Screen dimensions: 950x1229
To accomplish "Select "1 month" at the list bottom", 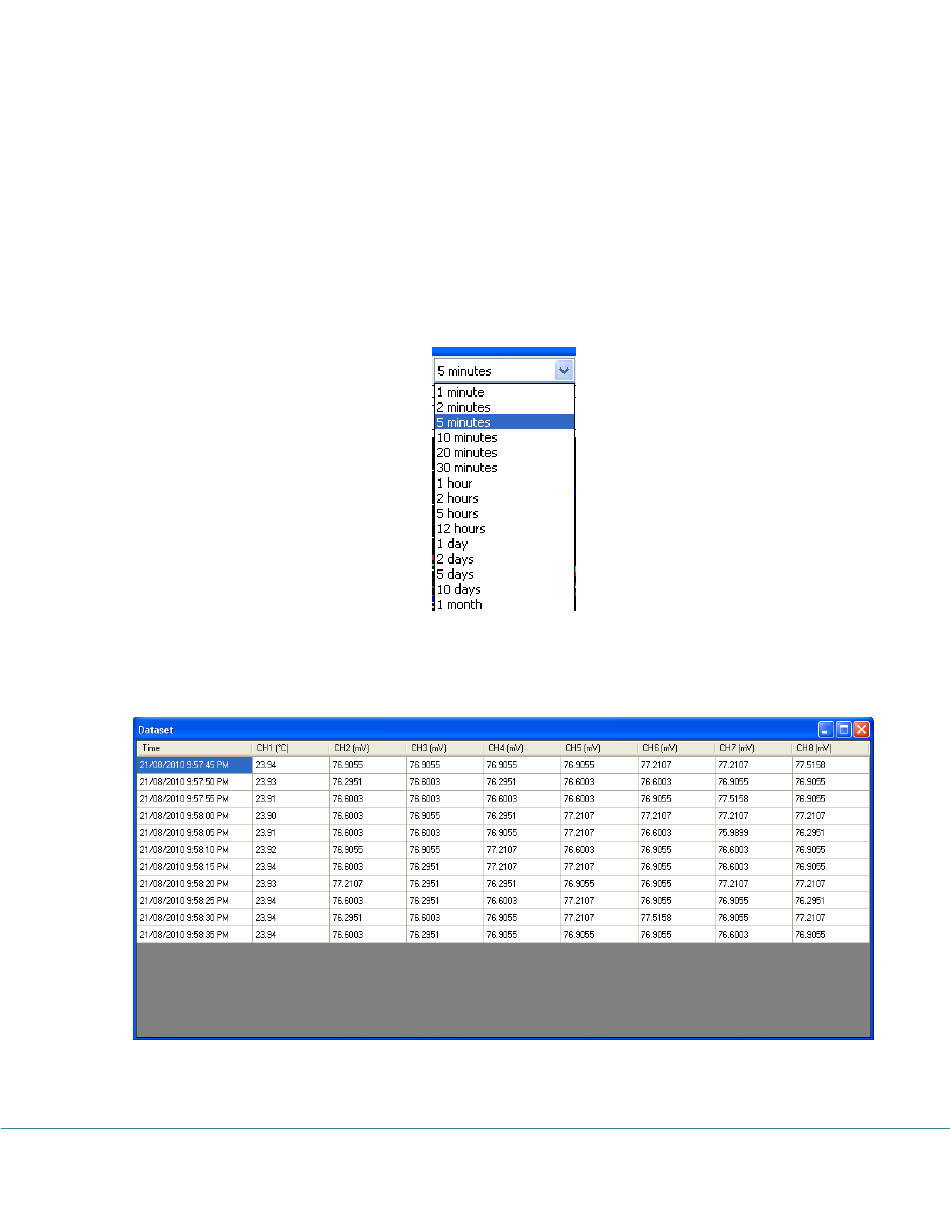I will 504,604.
